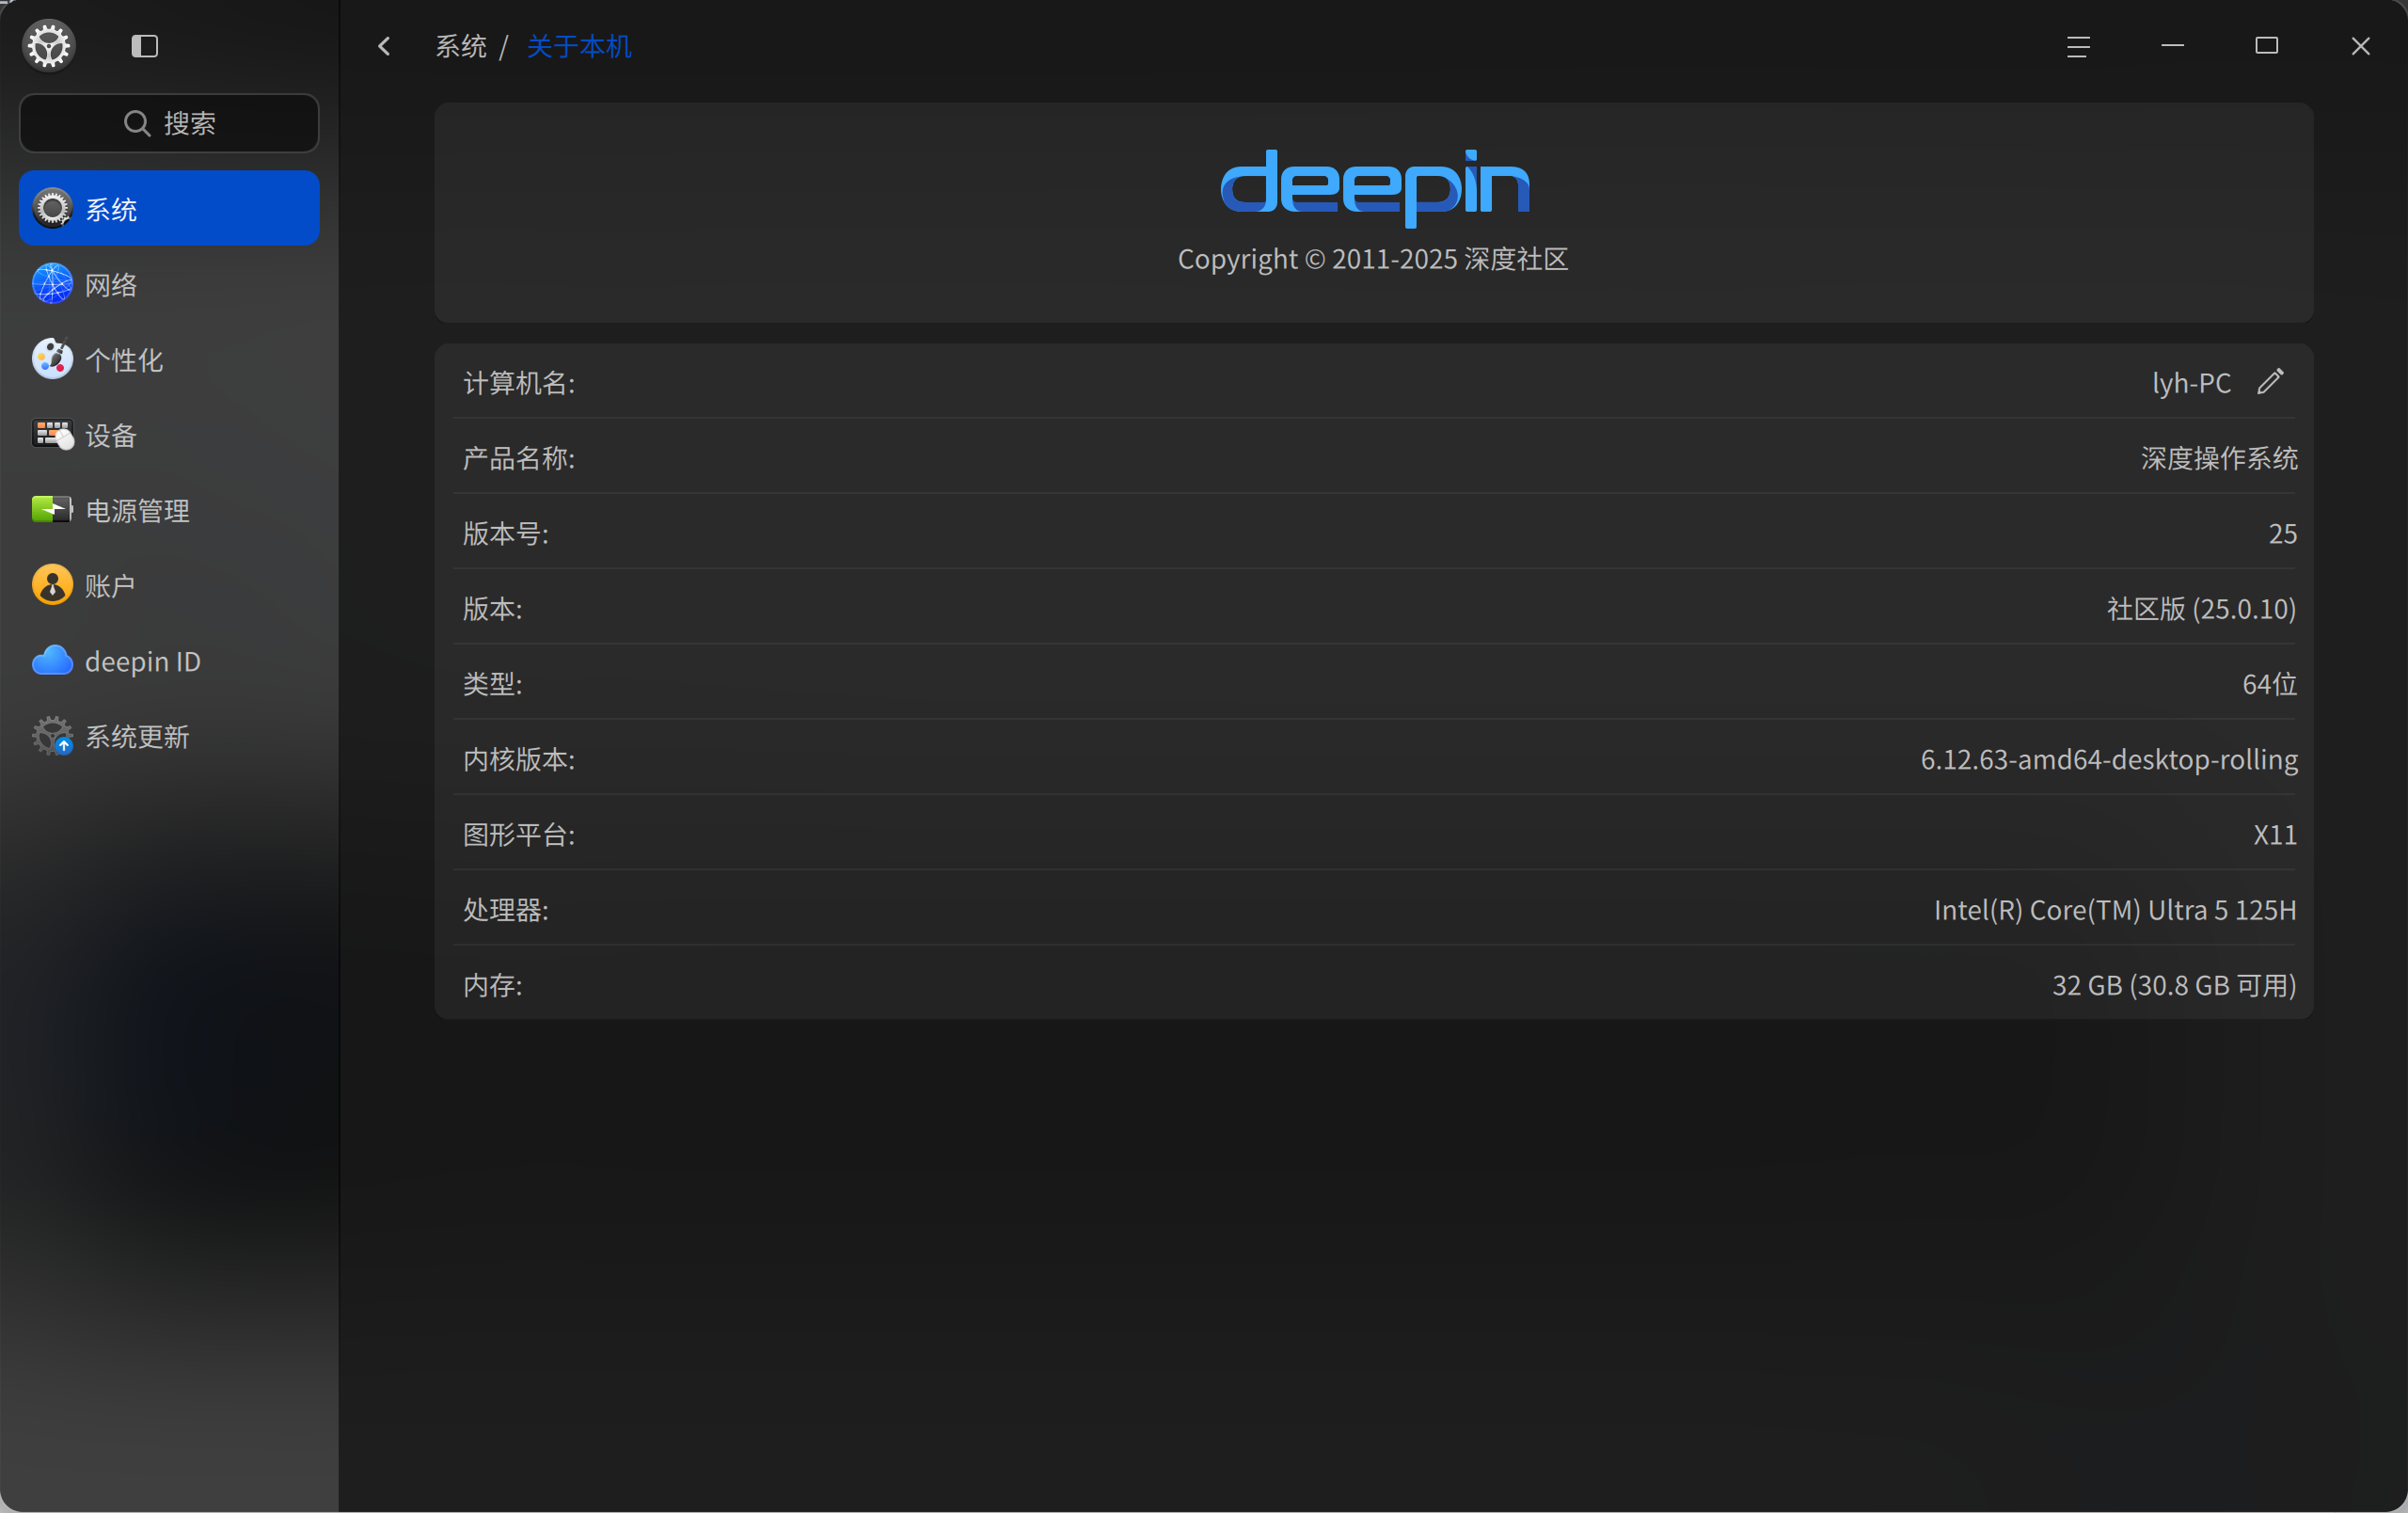Click the lyh-PC computer name value
Viewport: 2408px width, 1513px height.
pos(2191,383)
